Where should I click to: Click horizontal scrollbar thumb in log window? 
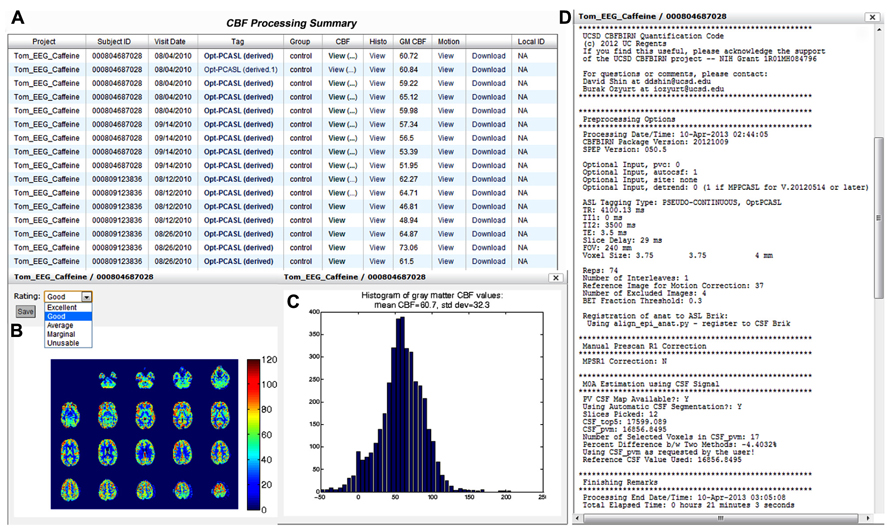tap(720, 518)
